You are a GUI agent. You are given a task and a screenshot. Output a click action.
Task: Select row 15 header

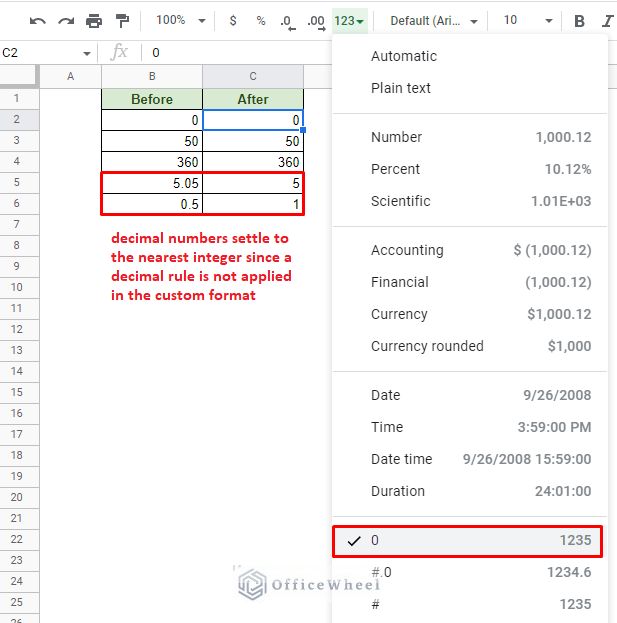[19, 393]
